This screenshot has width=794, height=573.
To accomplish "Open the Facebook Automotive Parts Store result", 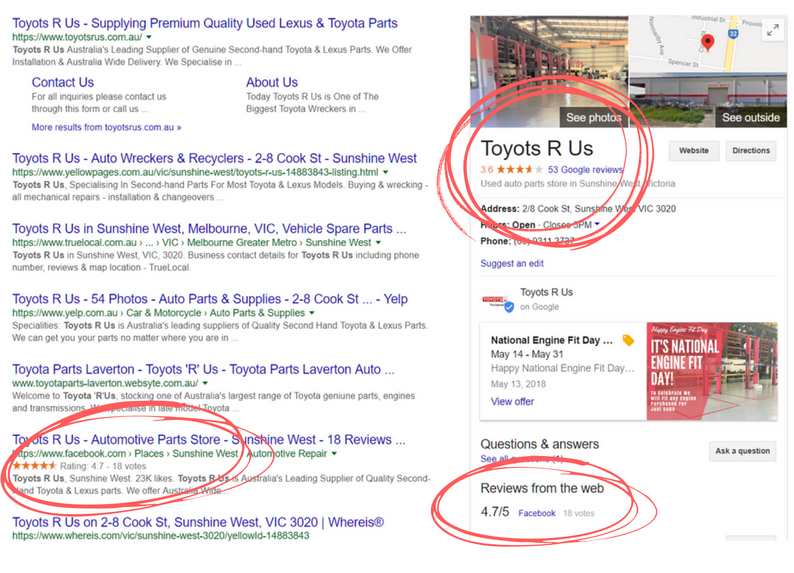I will pos(209,439).
